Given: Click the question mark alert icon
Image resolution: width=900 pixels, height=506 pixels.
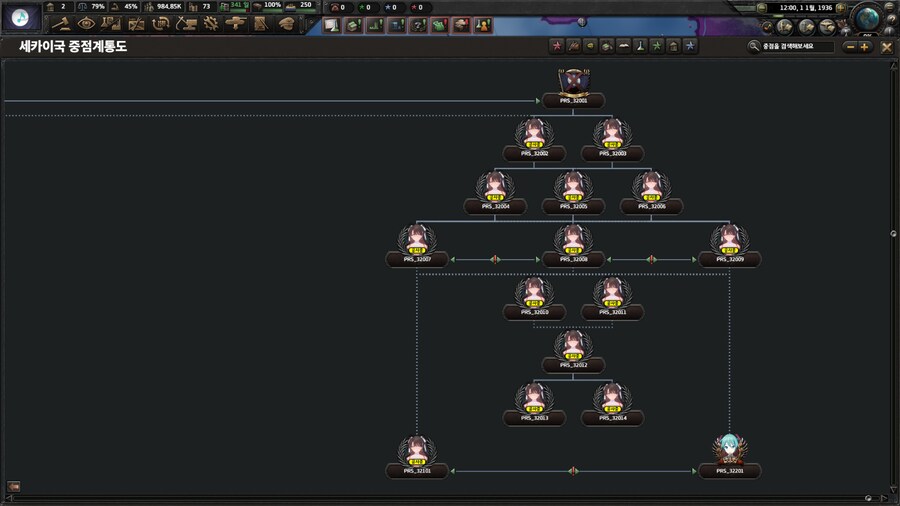Looking at the screenshot, I should point(417,25).
